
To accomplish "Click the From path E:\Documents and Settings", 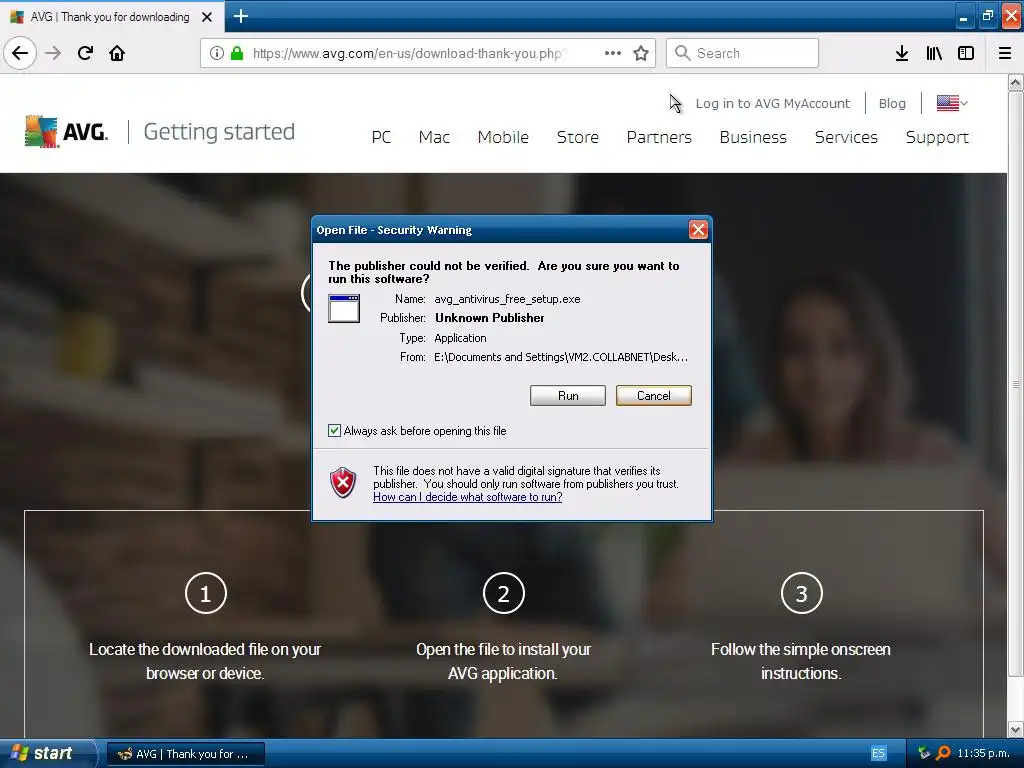I will coord(561,357).
